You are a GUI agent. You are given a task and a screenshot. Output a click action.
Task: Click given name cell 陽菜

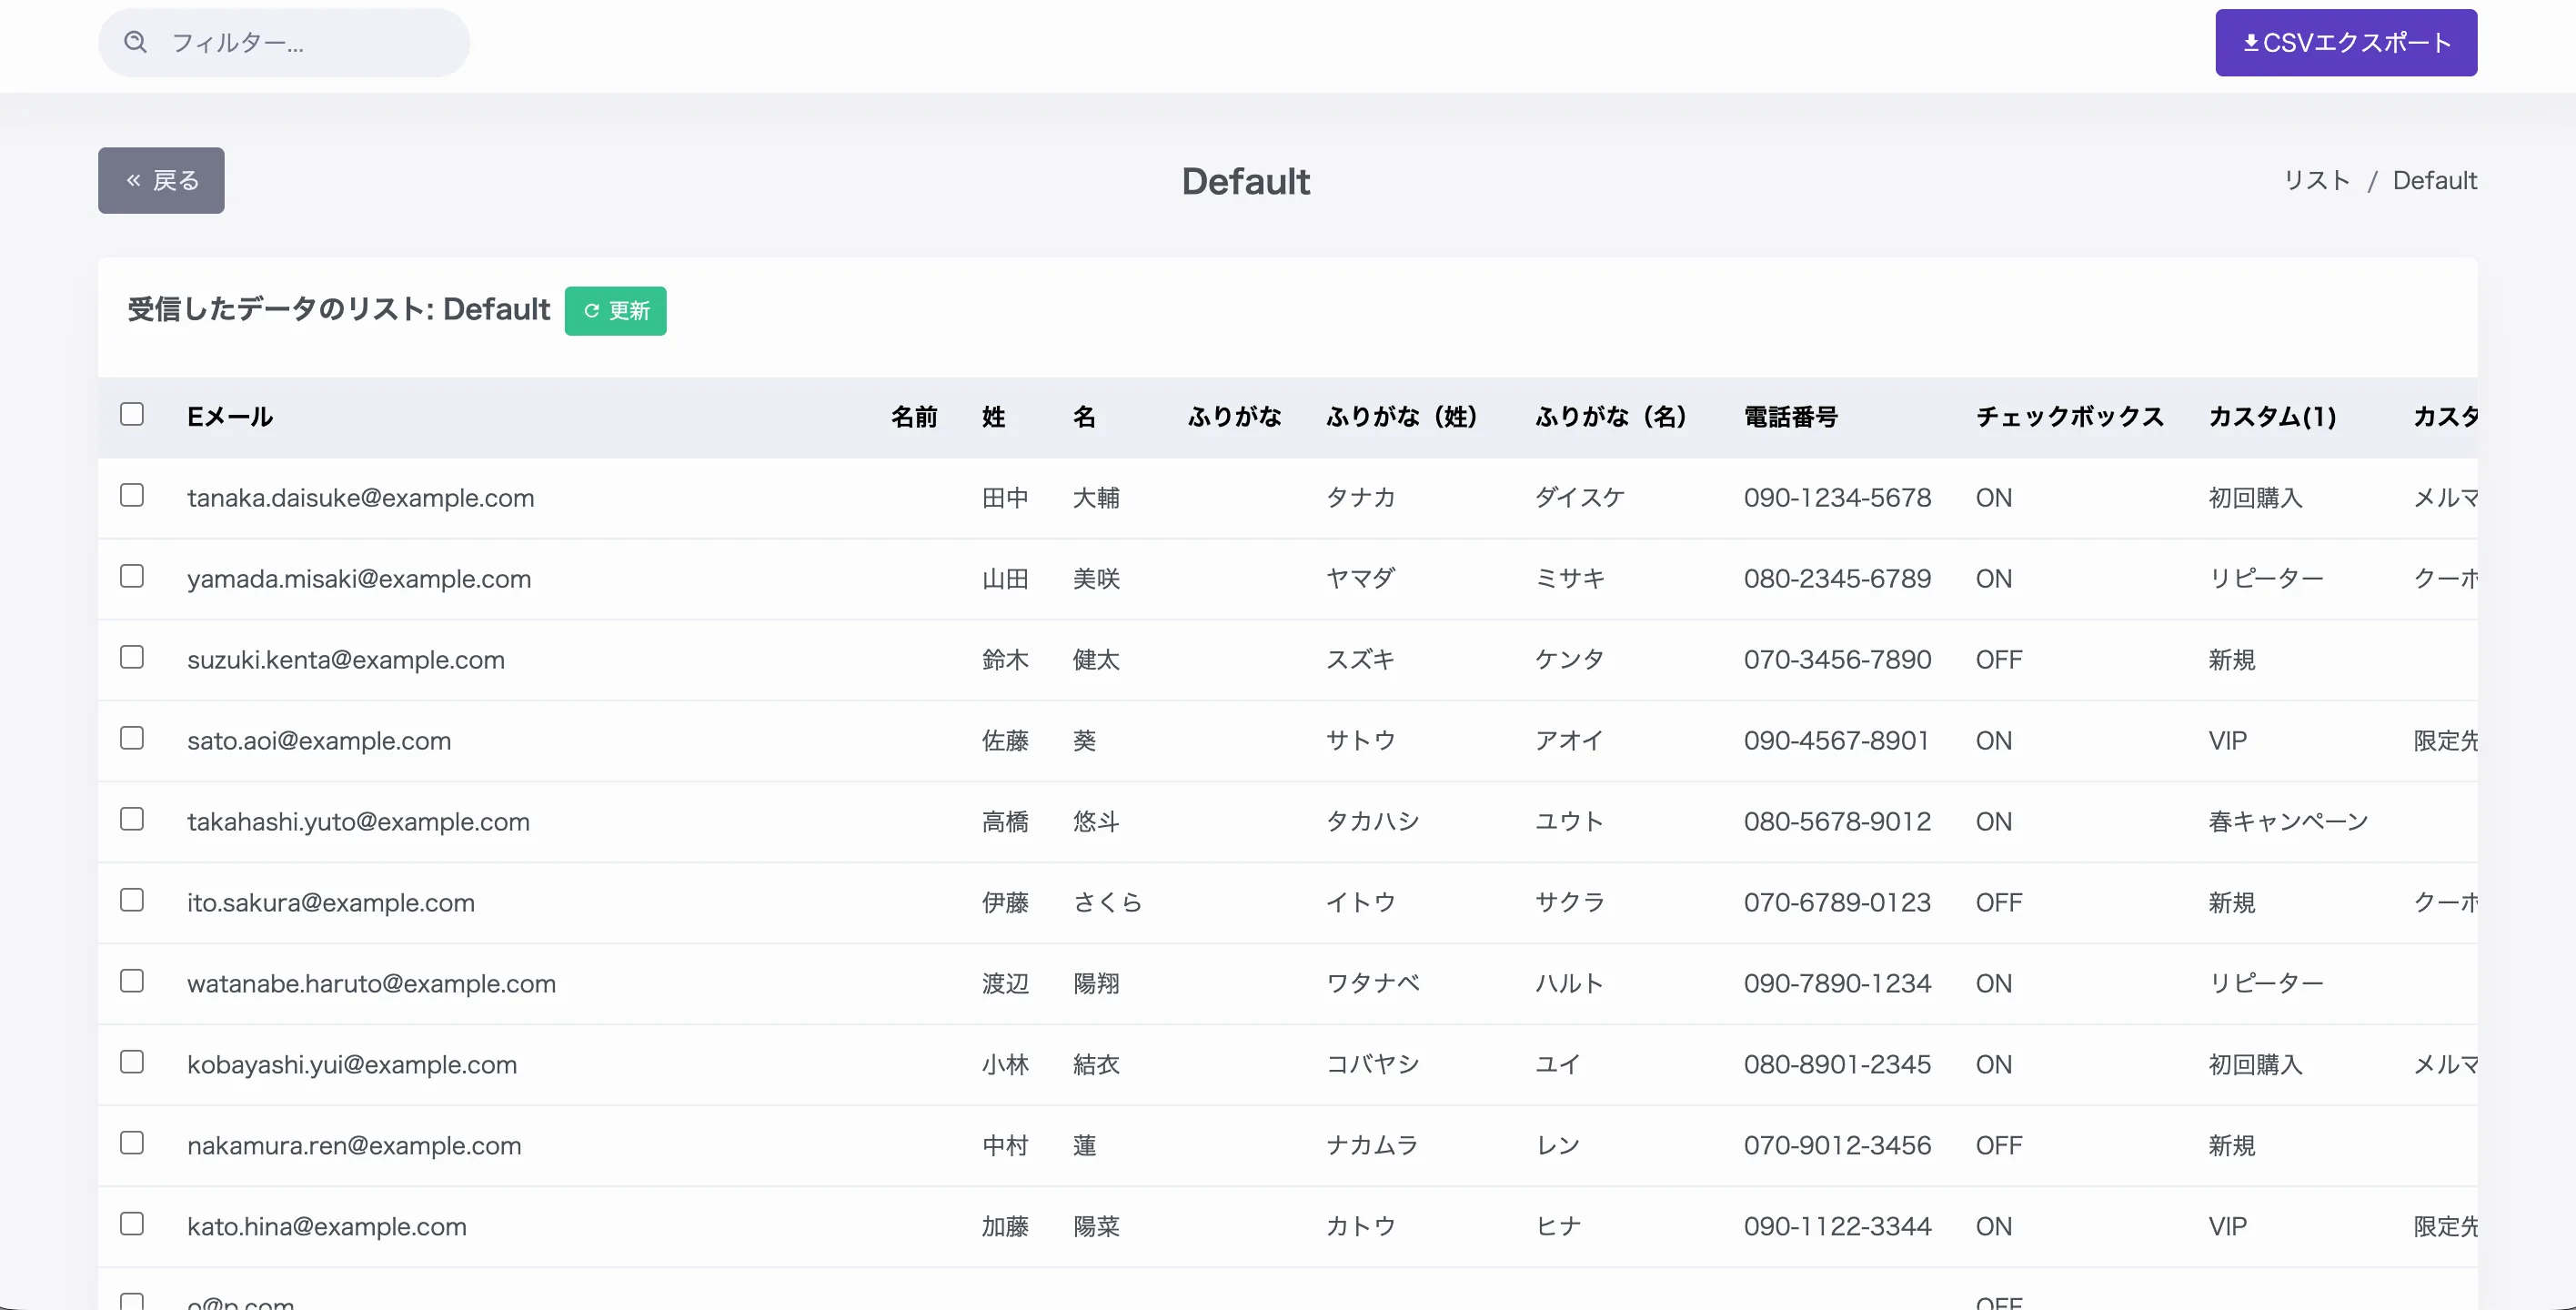click(1096, 1227)
